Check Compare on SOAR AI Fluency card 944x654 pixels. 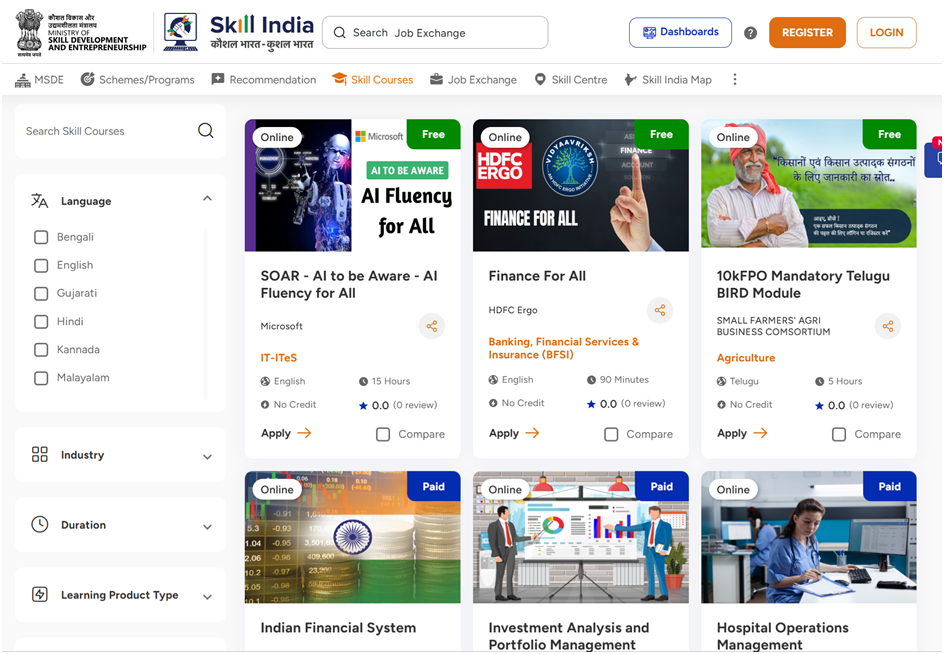pos(383,434)
